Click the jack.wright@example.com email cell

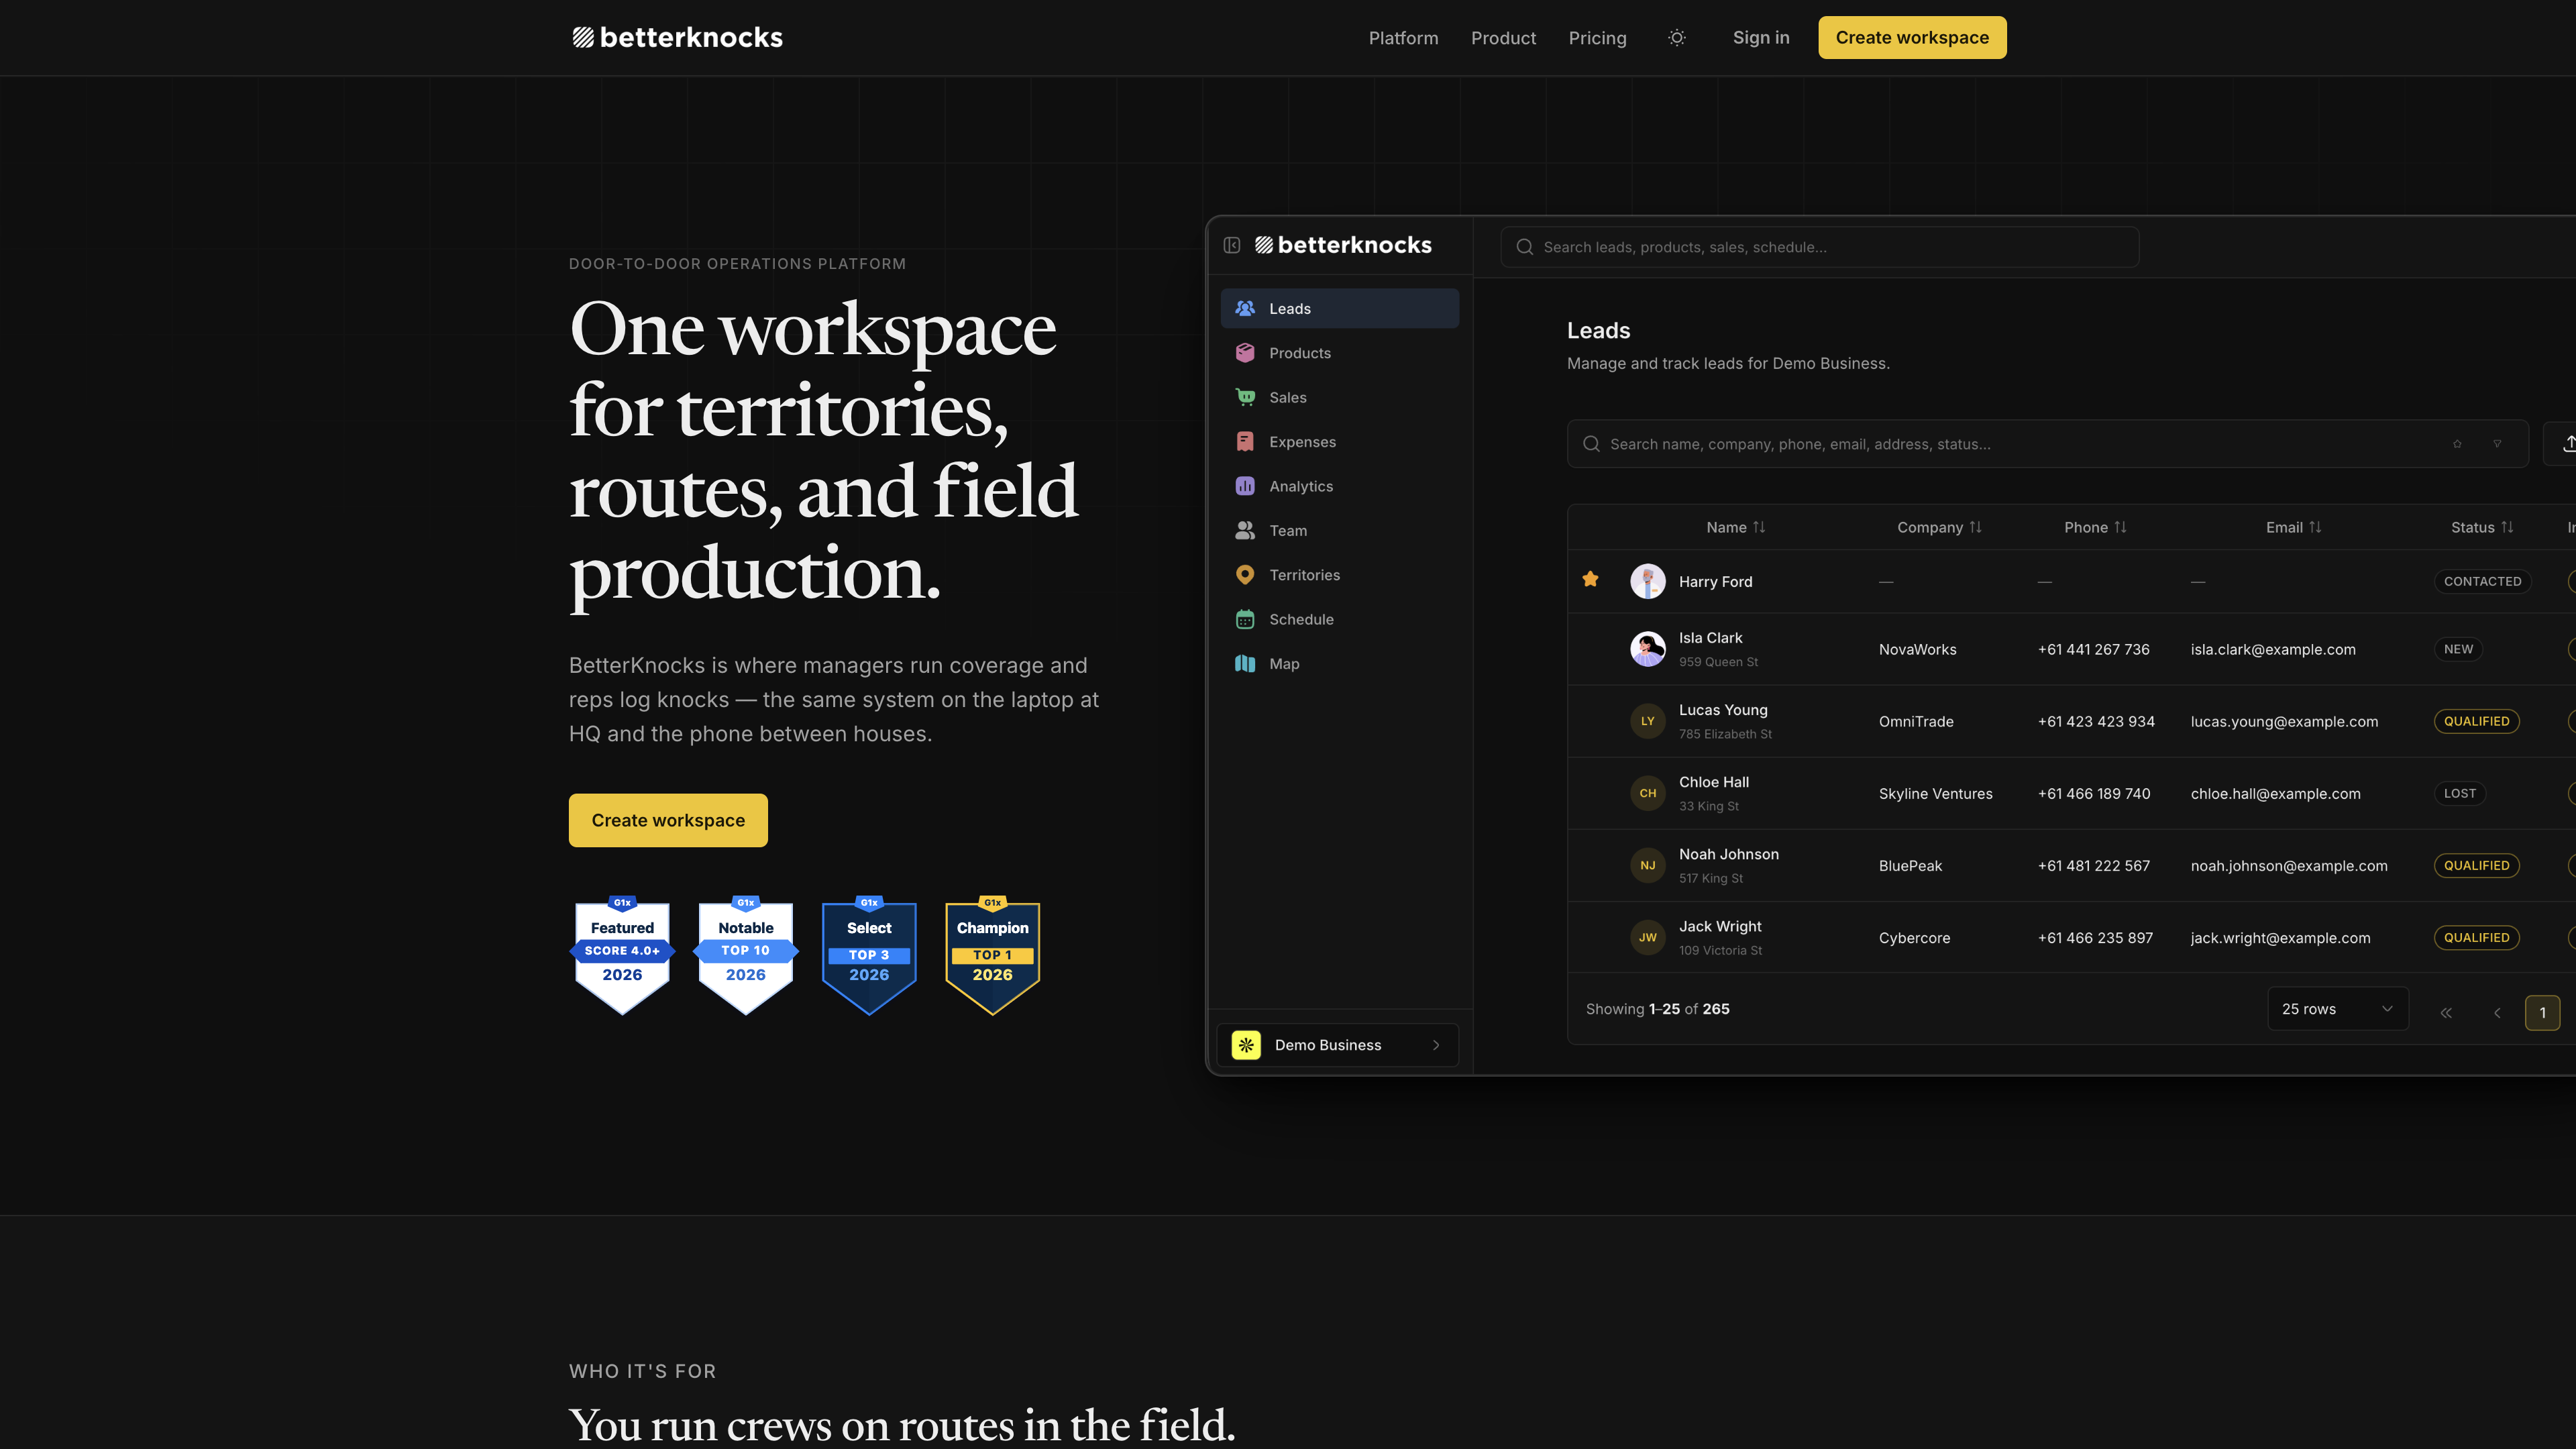2280,937
